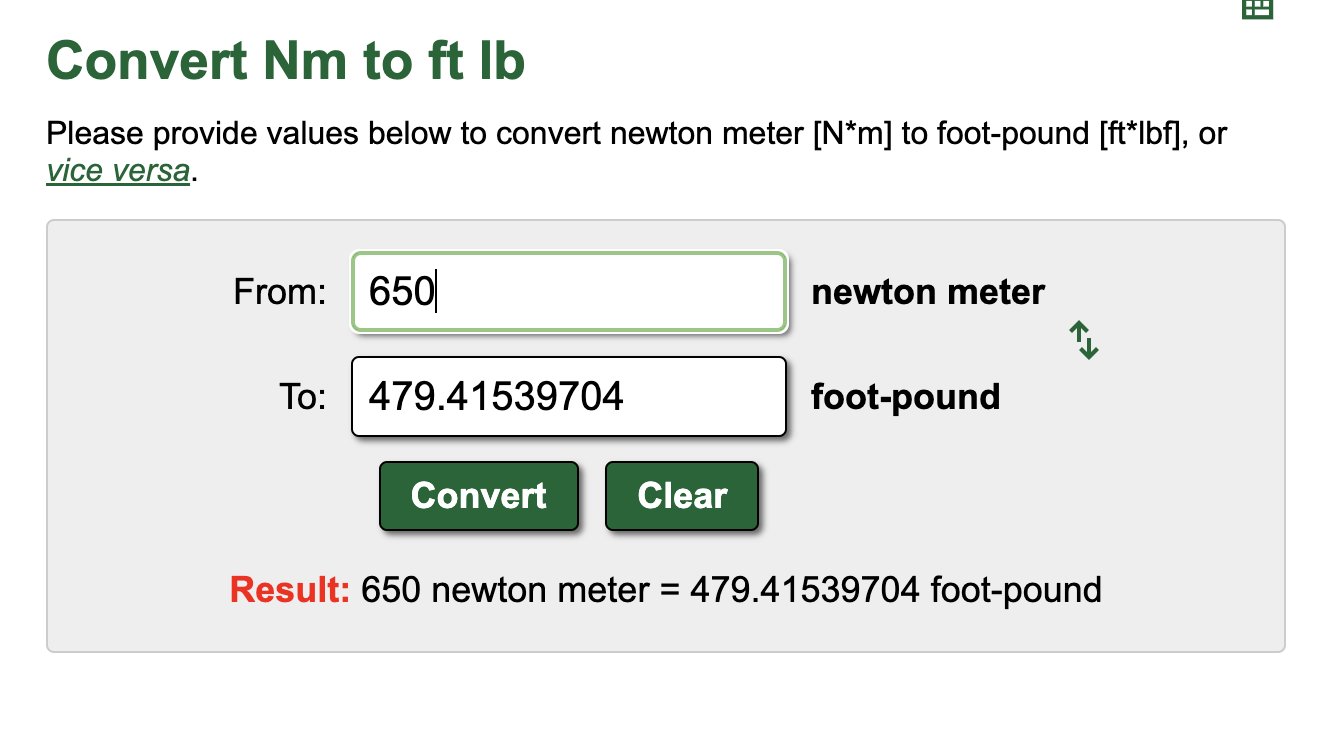Open the calculator icon at top right

(x=1257, y=8)
